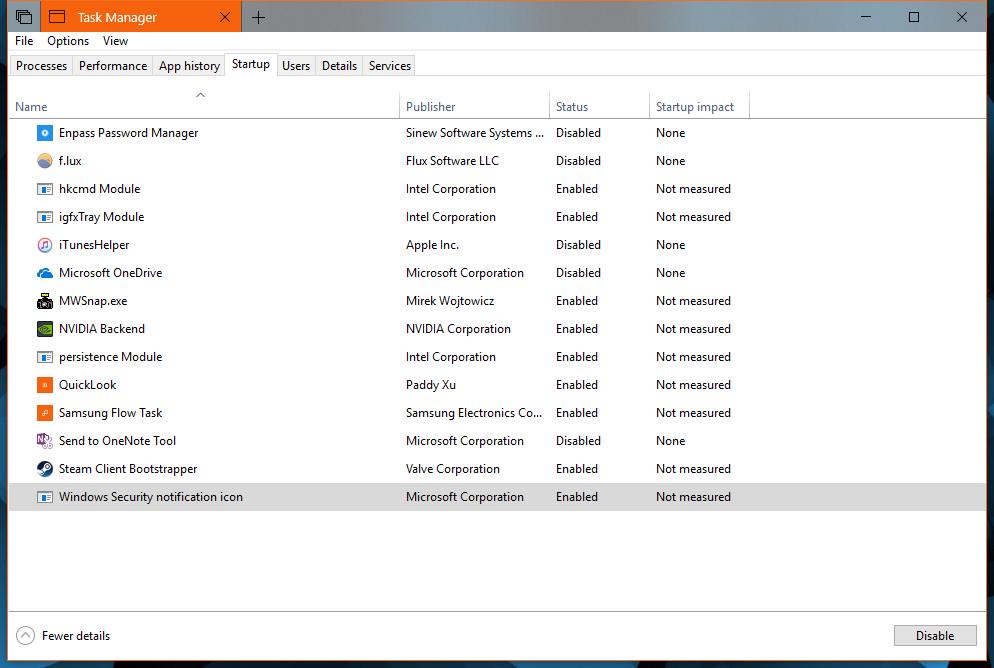The image size is (994, 668).
Task: Click publisher Sinew Software Systems
Action: [475, 133]
